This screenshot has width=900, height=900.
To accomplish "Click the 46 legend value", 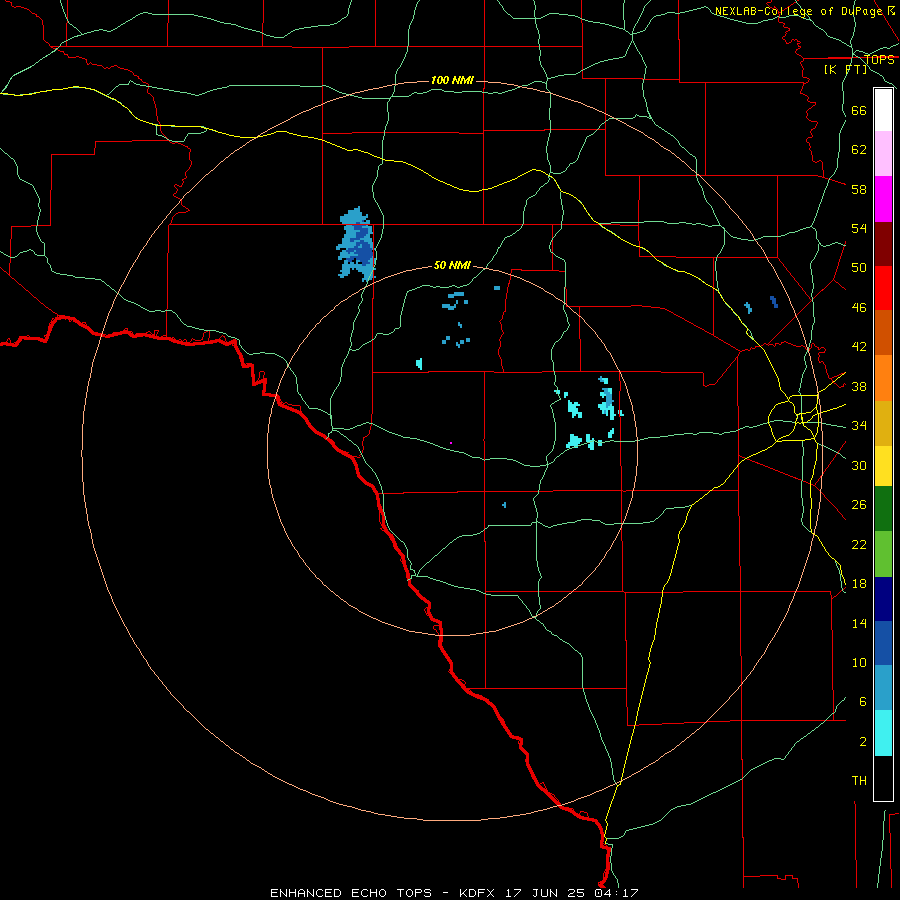I will pos(859,308).
